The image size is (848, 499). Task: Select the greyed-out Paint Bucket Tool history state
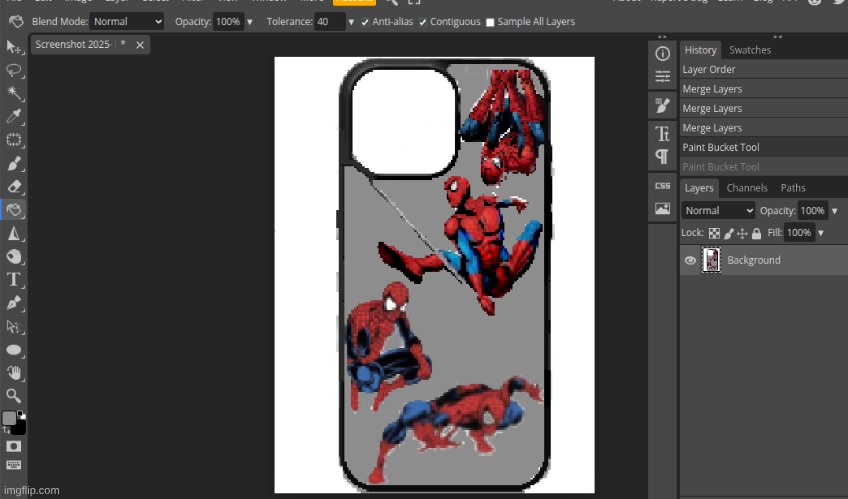pos(764,167)
